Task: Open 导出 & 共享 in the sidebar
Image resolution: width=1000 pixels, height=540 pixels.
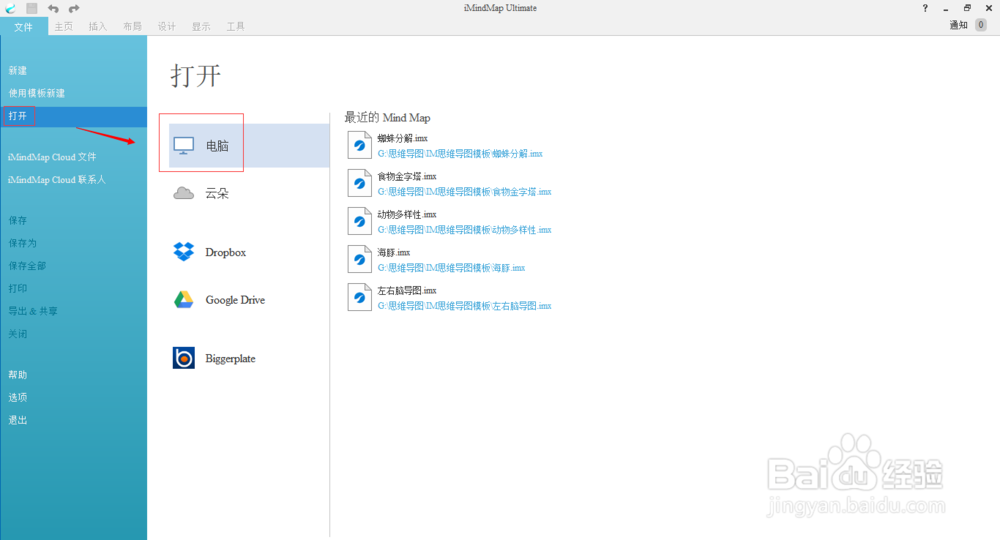Action: coord(33,311)
